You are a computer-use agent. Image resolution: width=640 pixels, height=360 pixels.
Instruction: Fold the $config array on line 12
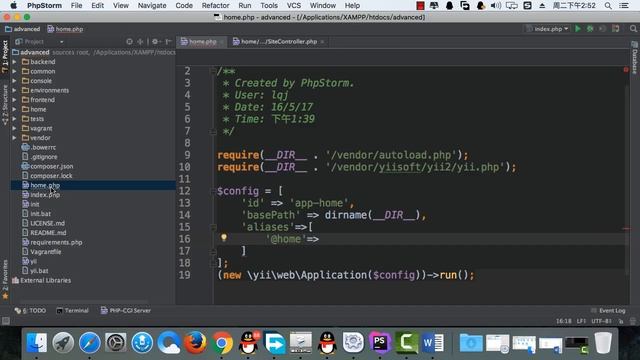tap(213, 191)
